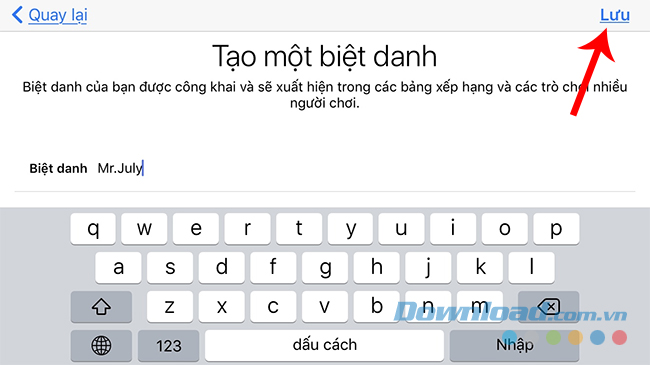Tap the a key

119,268
